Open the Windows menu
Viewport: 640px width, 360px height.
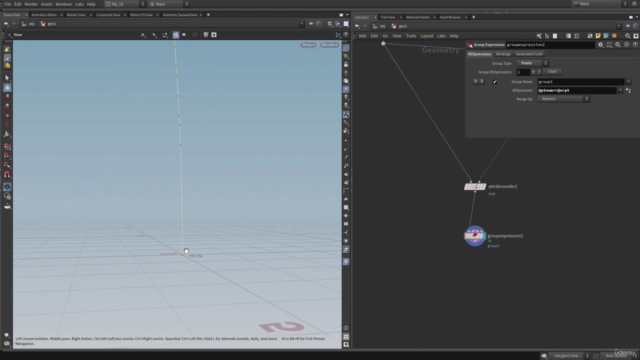tap(64, 4)
